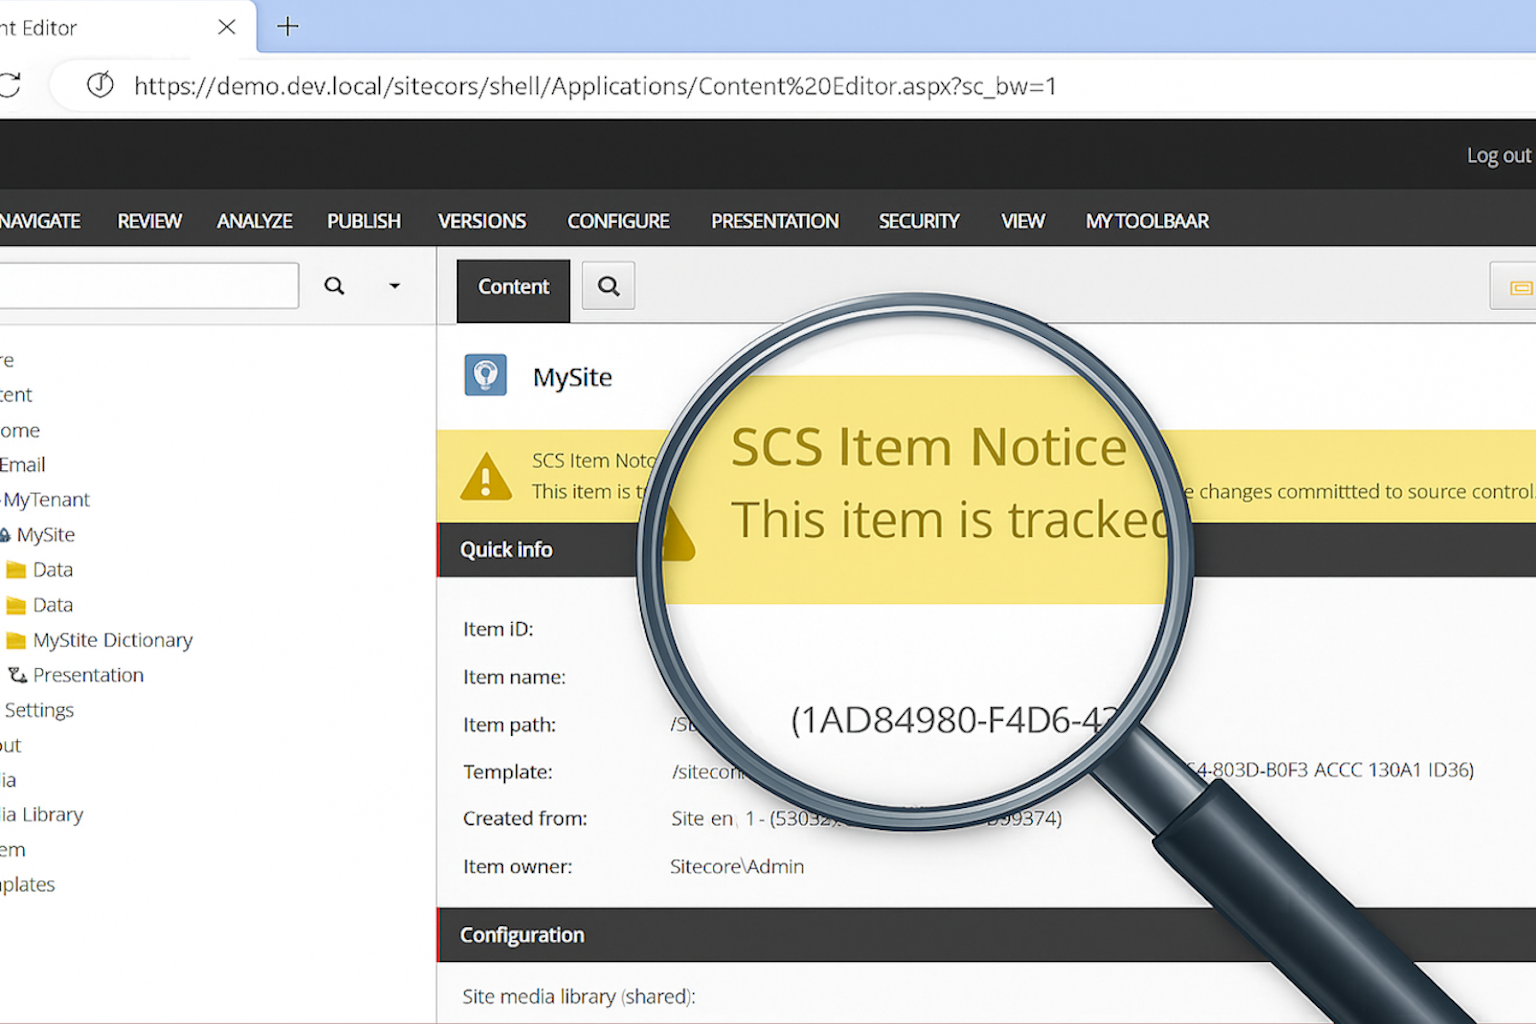Select MyStite Dictionary tree item
1536x1024 pixels.
112,640
